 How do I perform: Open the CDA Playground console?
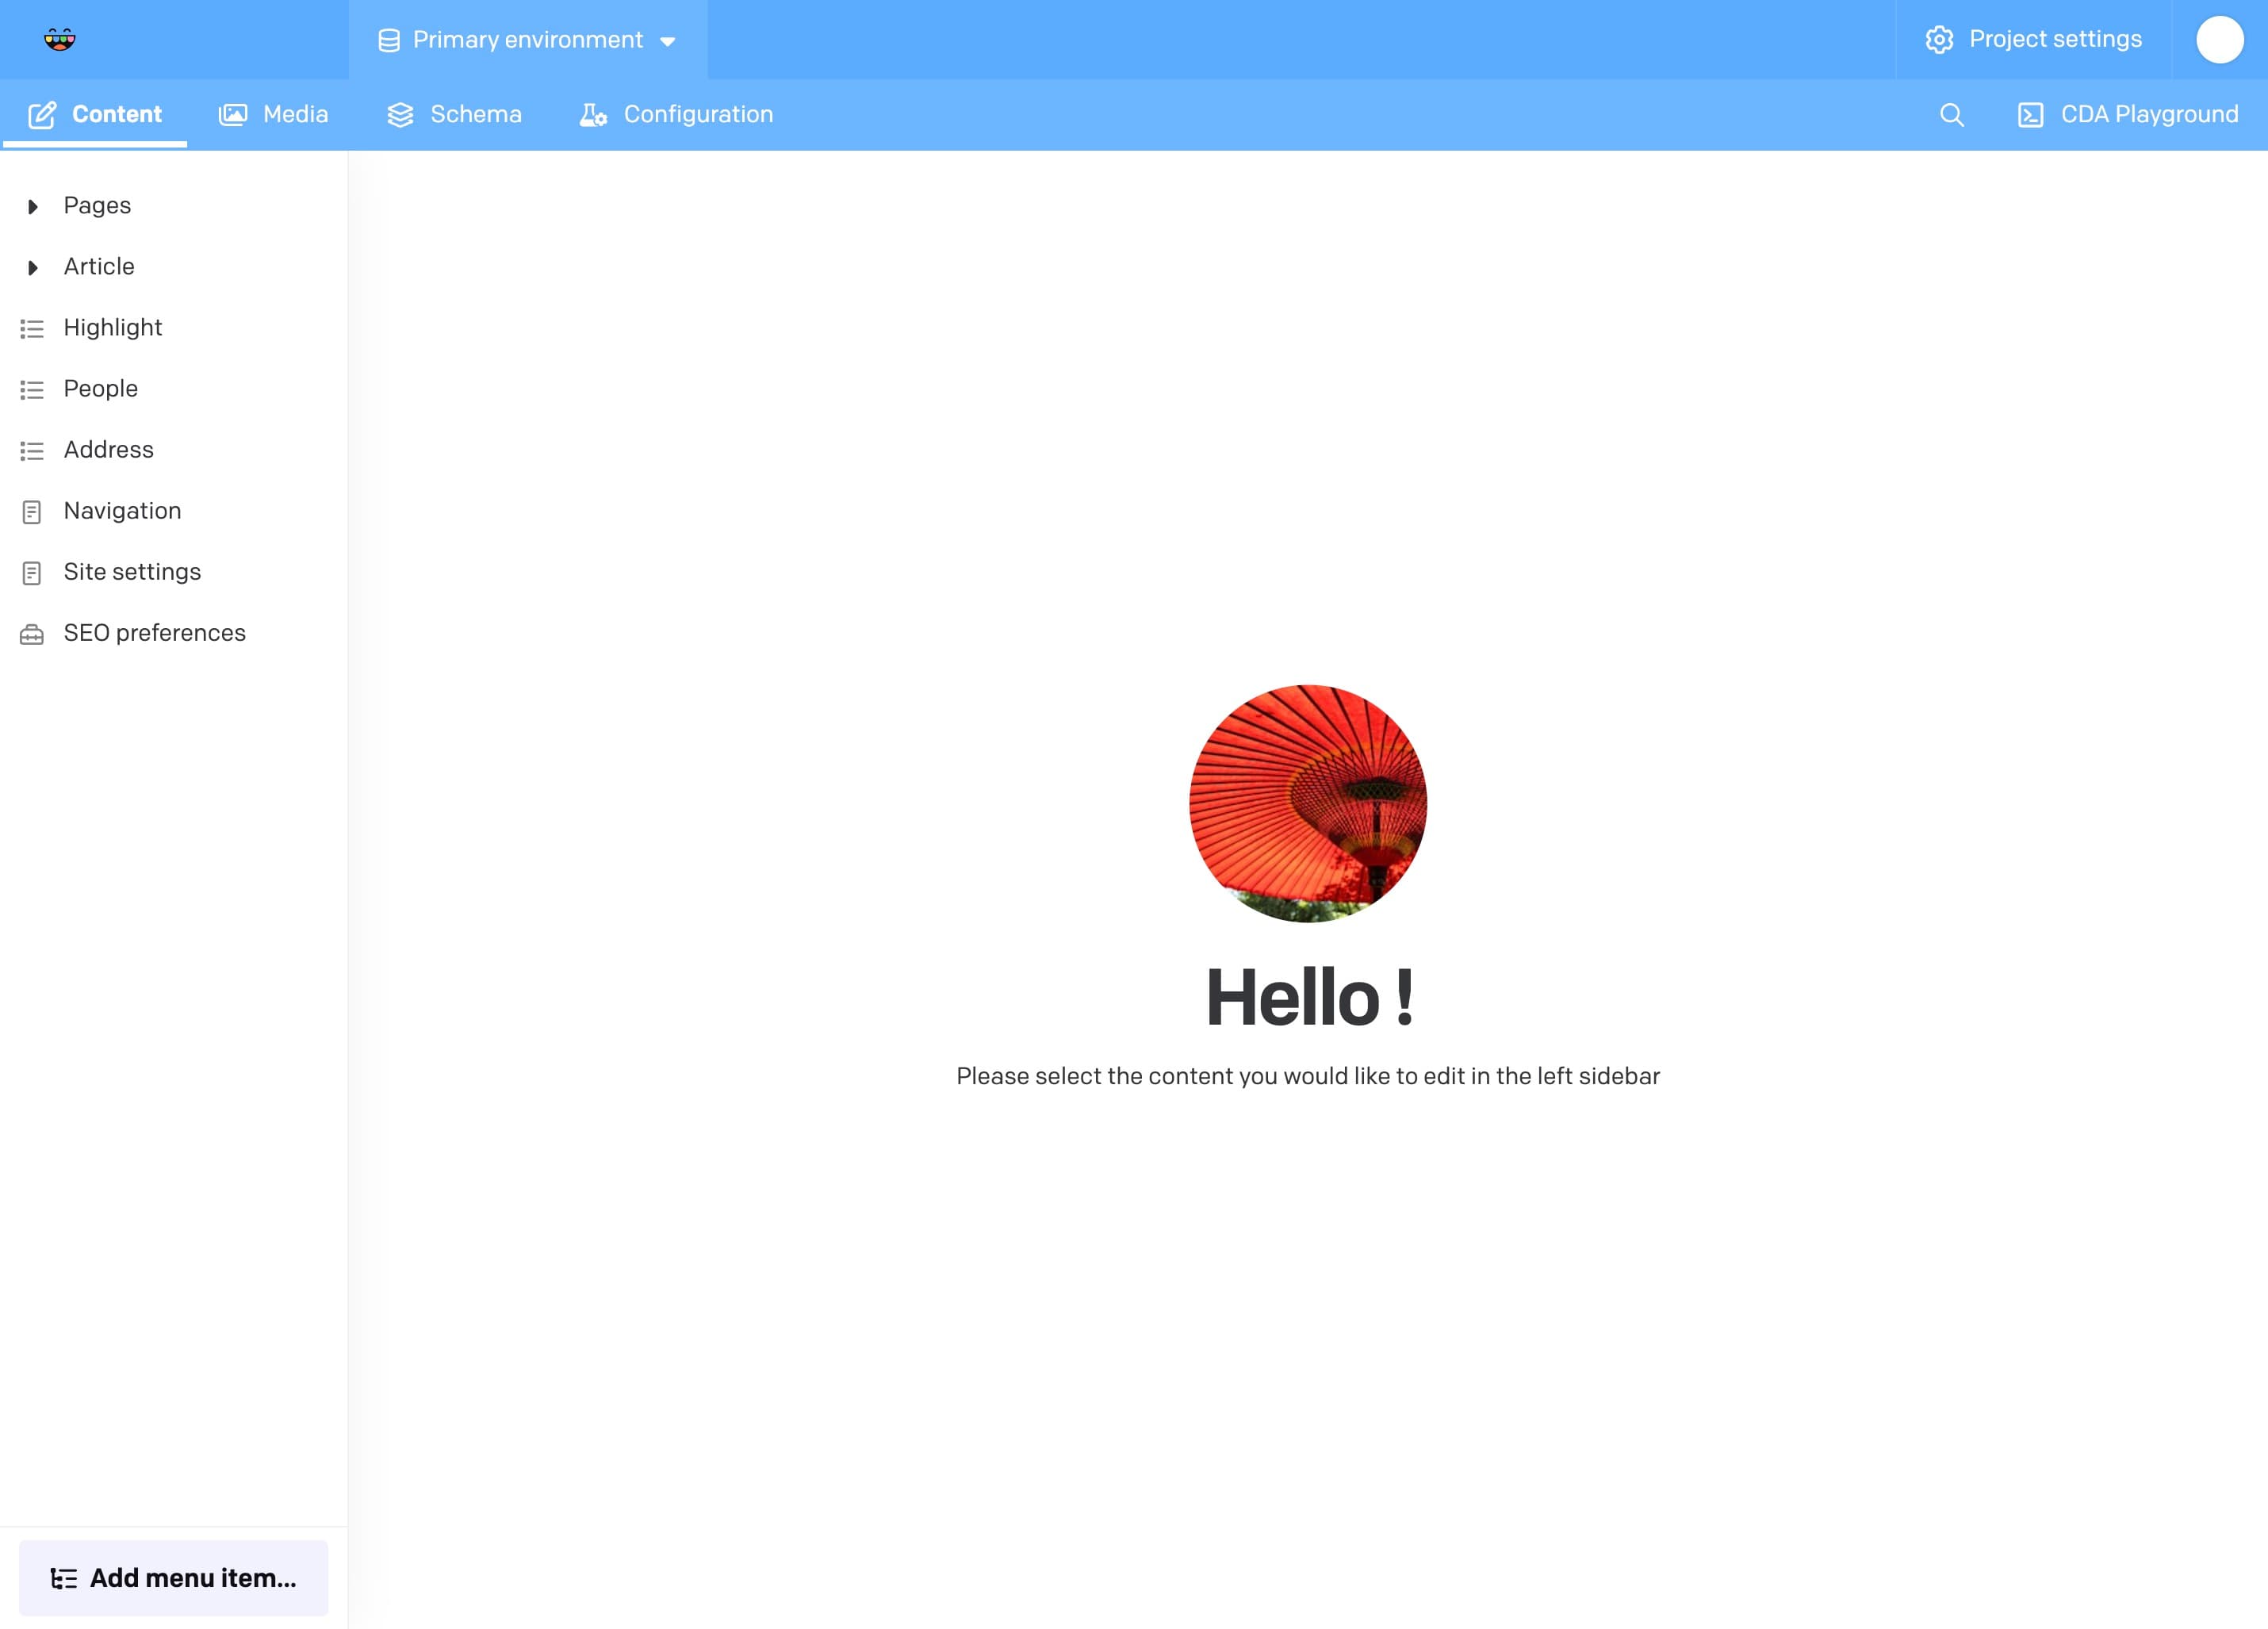pyautogui.click(x=2130, y=114)
